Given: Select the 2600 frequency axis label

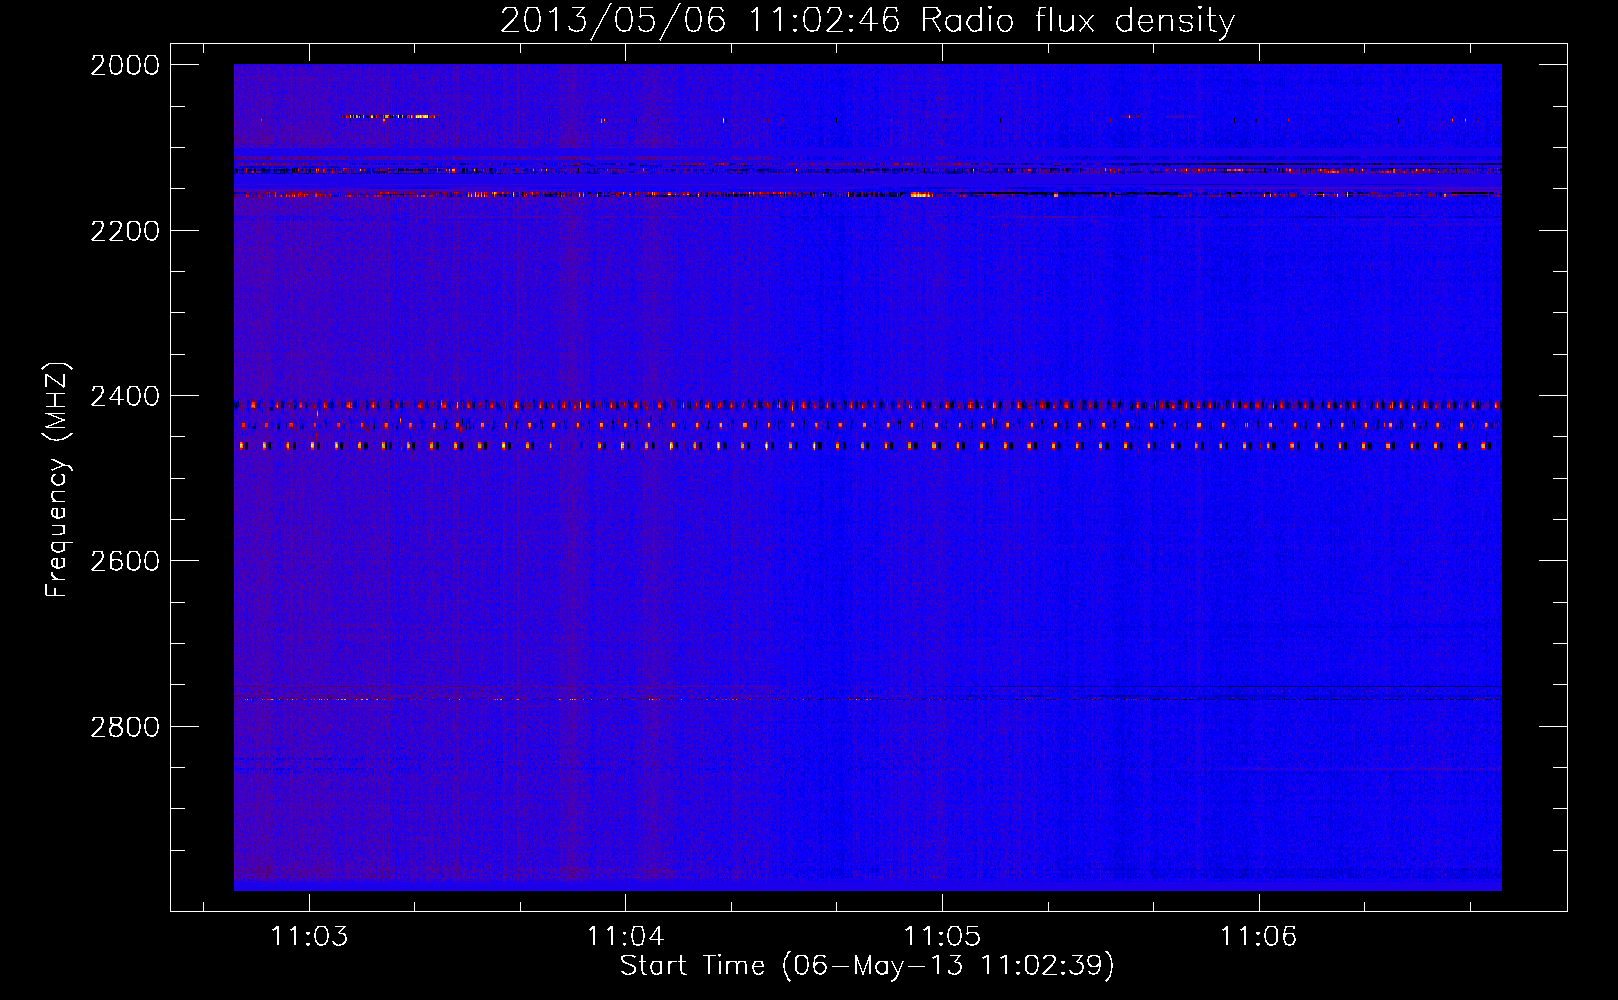Looking at the screenshot, I should pyautogui.click(x=125, y=561).
